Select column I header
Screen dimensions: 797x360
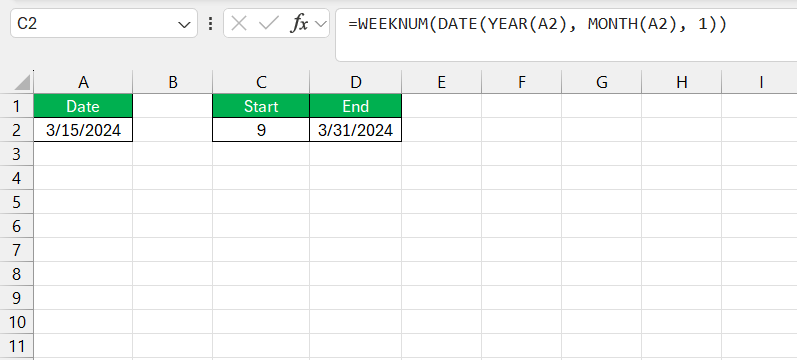pyautogui.click(x=760, y=82)
